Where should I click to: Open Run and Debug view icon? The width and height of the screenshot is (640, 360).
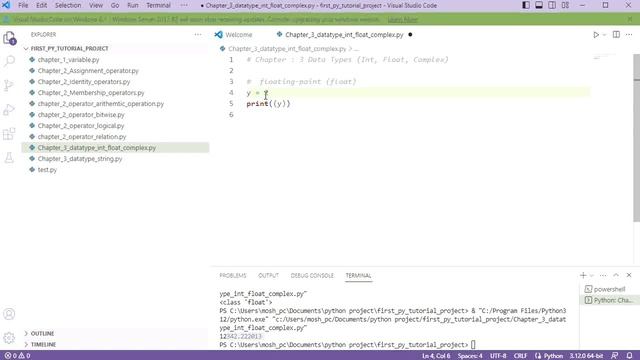pos(9,109)
